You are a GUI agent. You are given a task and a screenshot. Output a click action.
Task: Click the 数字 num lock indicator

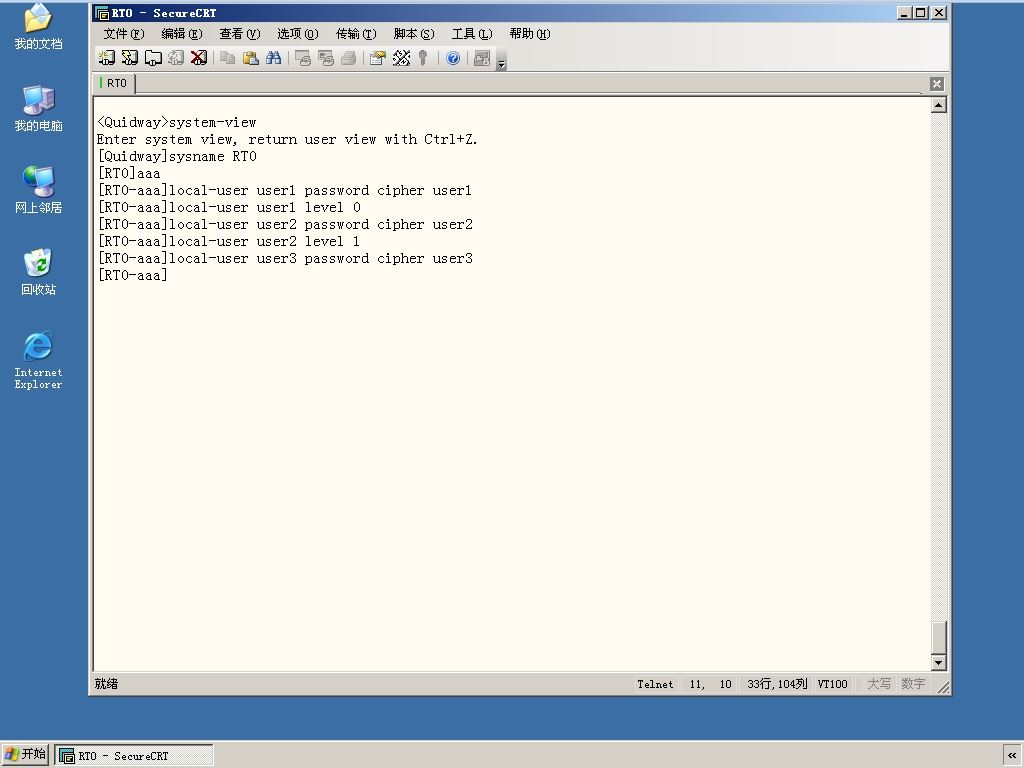(x=913, y=684)
